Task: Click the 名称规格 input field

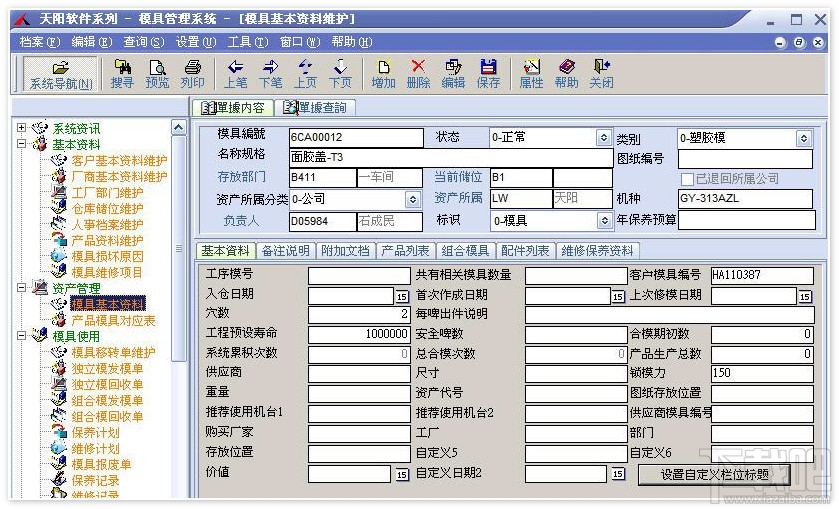Action: [x=451, y=157]
